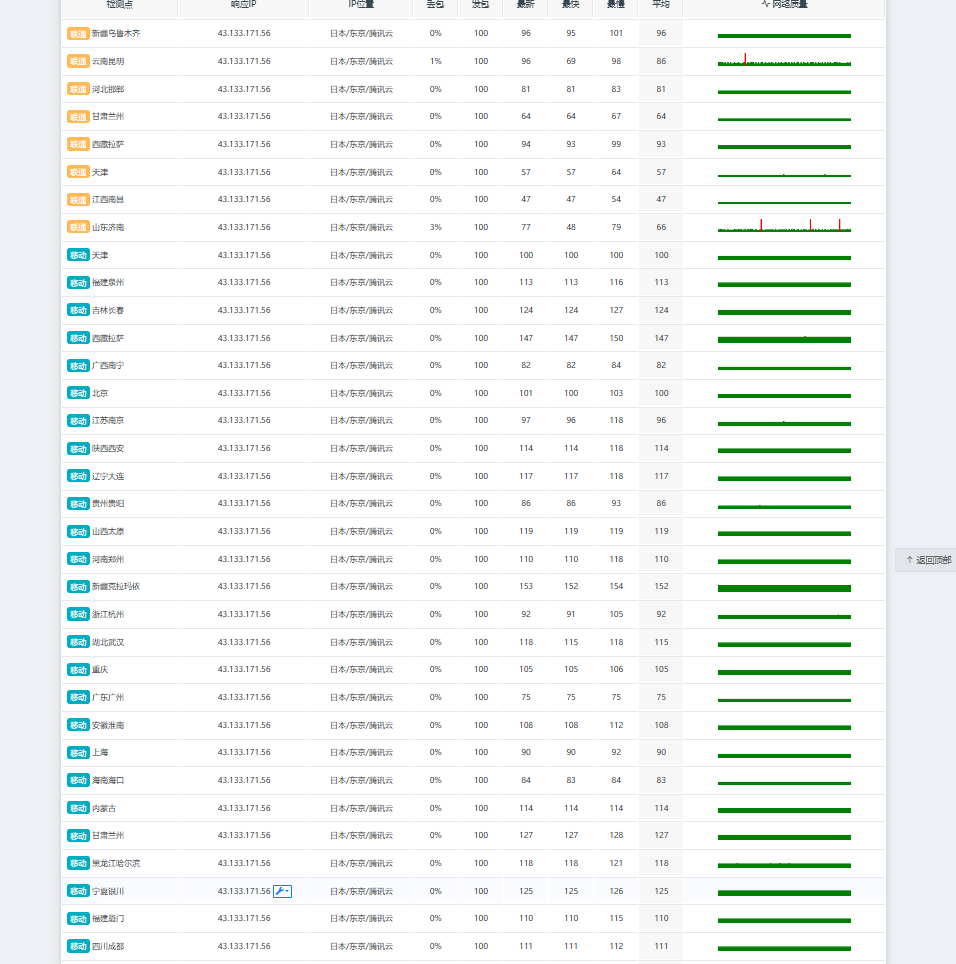Sort by the 平均 column header
The height and width of the screenshot is (964, 956).
coord(661,5)
